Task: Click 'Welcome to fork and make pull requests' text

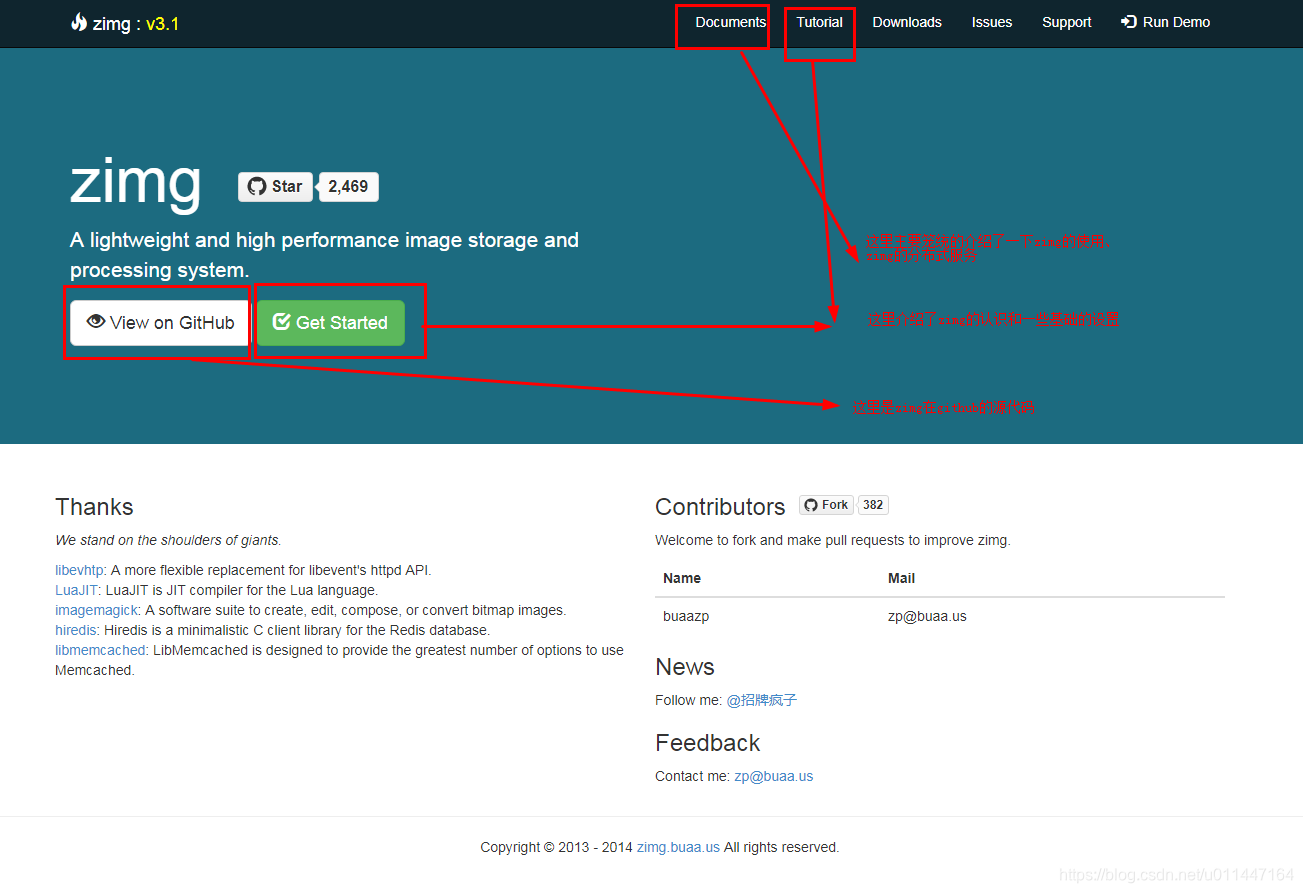Action: point(833,540)
